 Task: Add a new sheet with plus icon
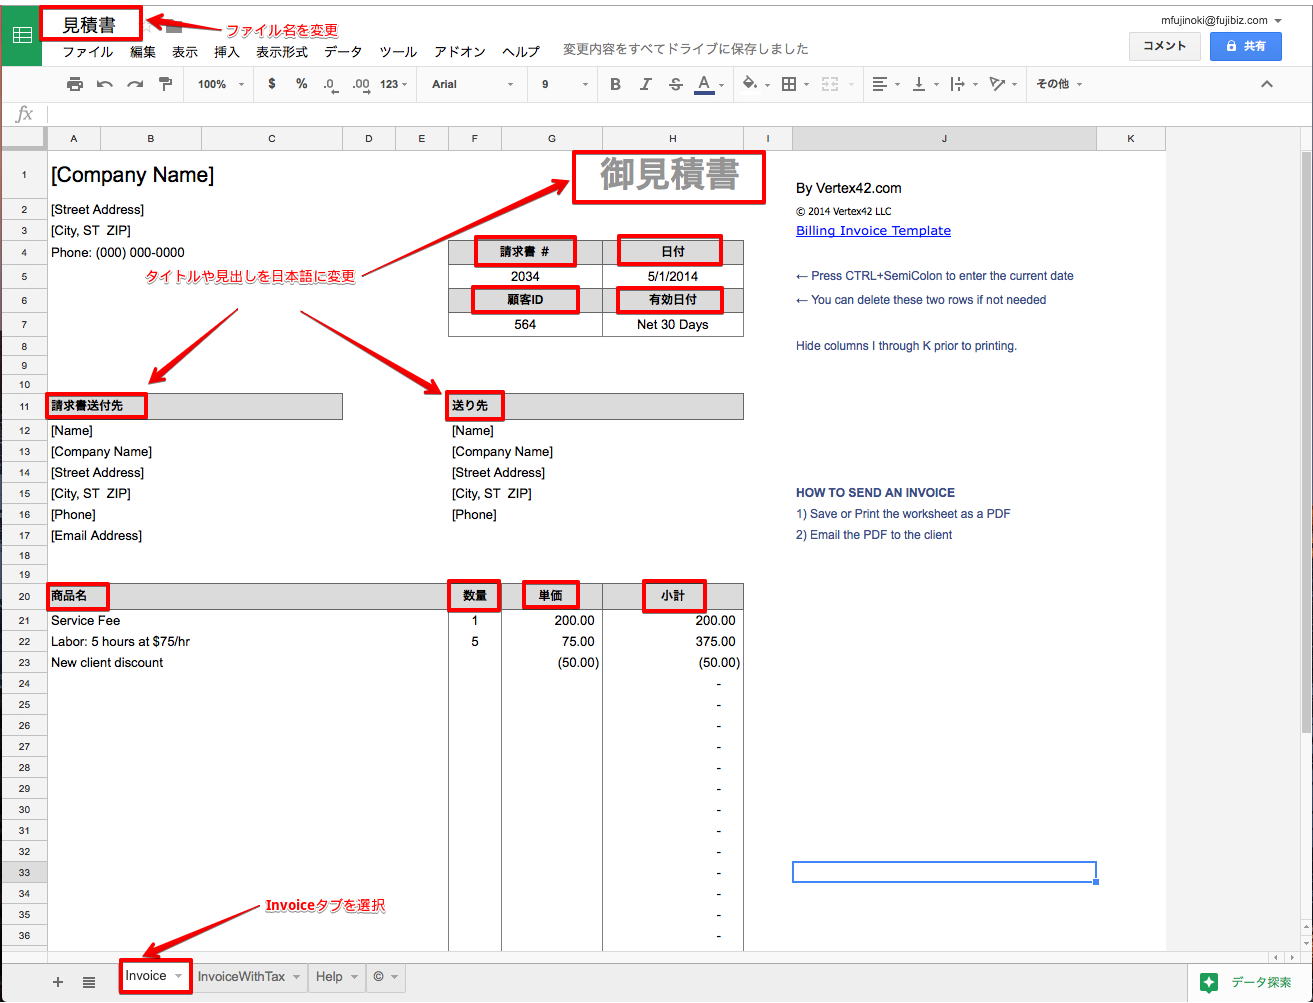click(x=58, y=982)
